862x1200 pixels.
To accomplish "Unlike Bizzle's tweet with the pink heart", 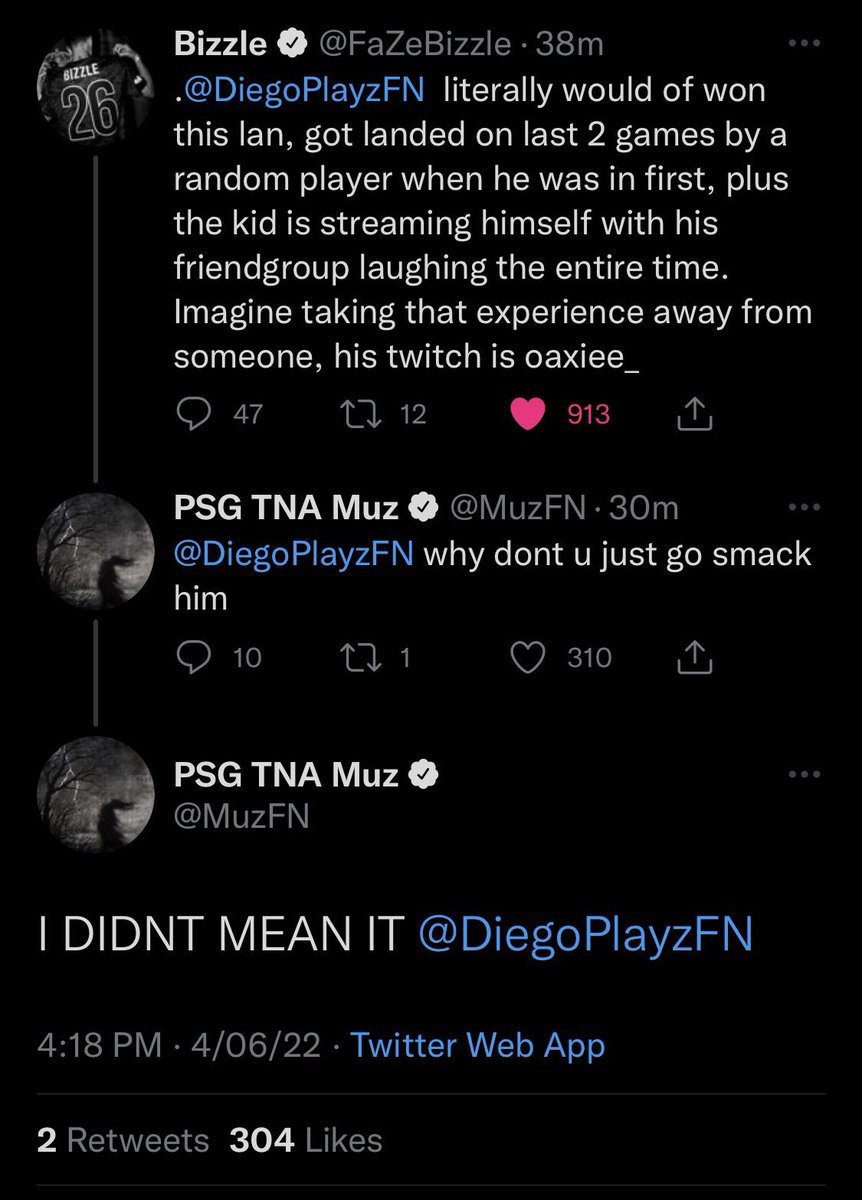I will tap(548, 414).
